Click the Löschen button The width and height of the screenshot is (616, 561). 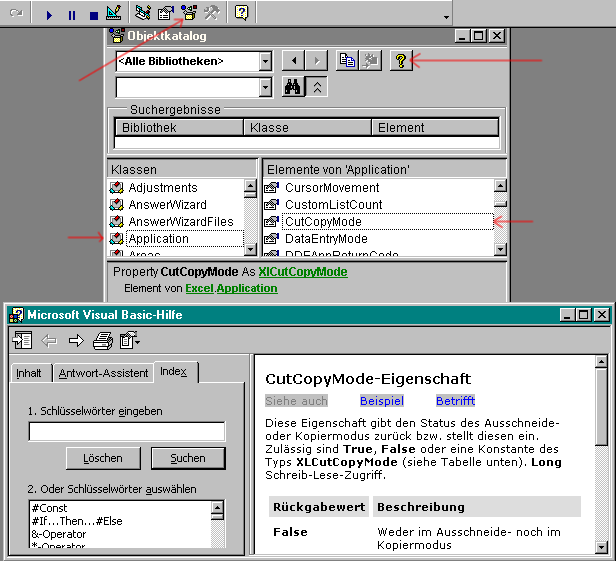pyautogui.click(x=103, y=458)
